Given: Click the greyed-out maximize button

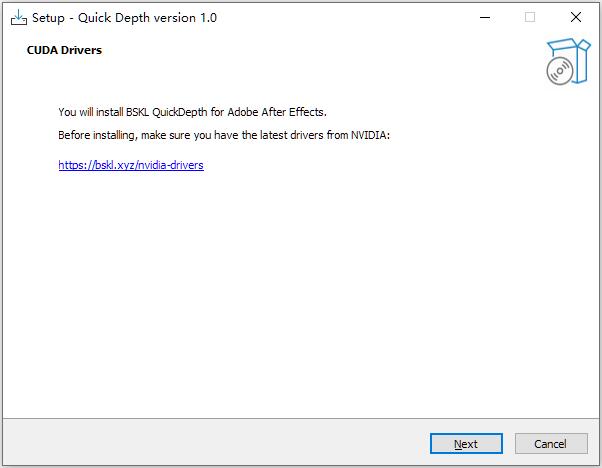Looking at the screenshot, I should pyautogui.click(x=530, y=17).
